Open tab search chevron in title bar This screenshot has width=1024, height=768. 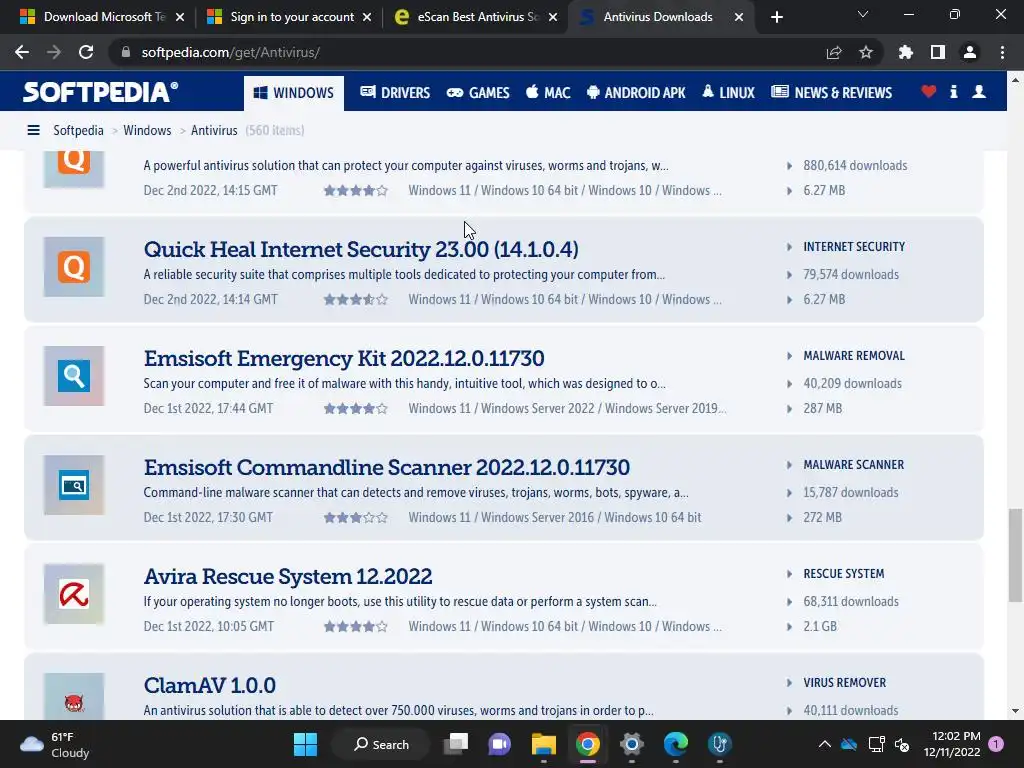click(x=863, y=14)
